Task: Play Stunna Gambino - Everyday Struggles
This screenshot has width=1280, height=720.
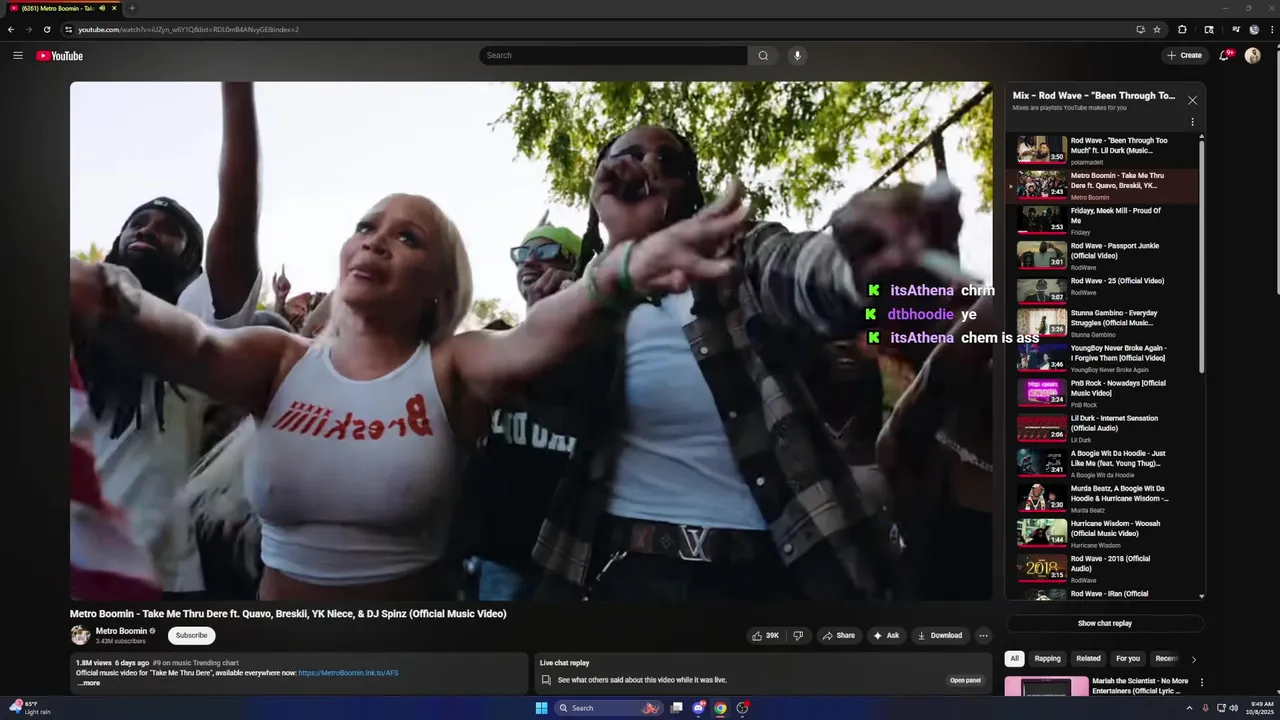Action: click(1103, 322)
